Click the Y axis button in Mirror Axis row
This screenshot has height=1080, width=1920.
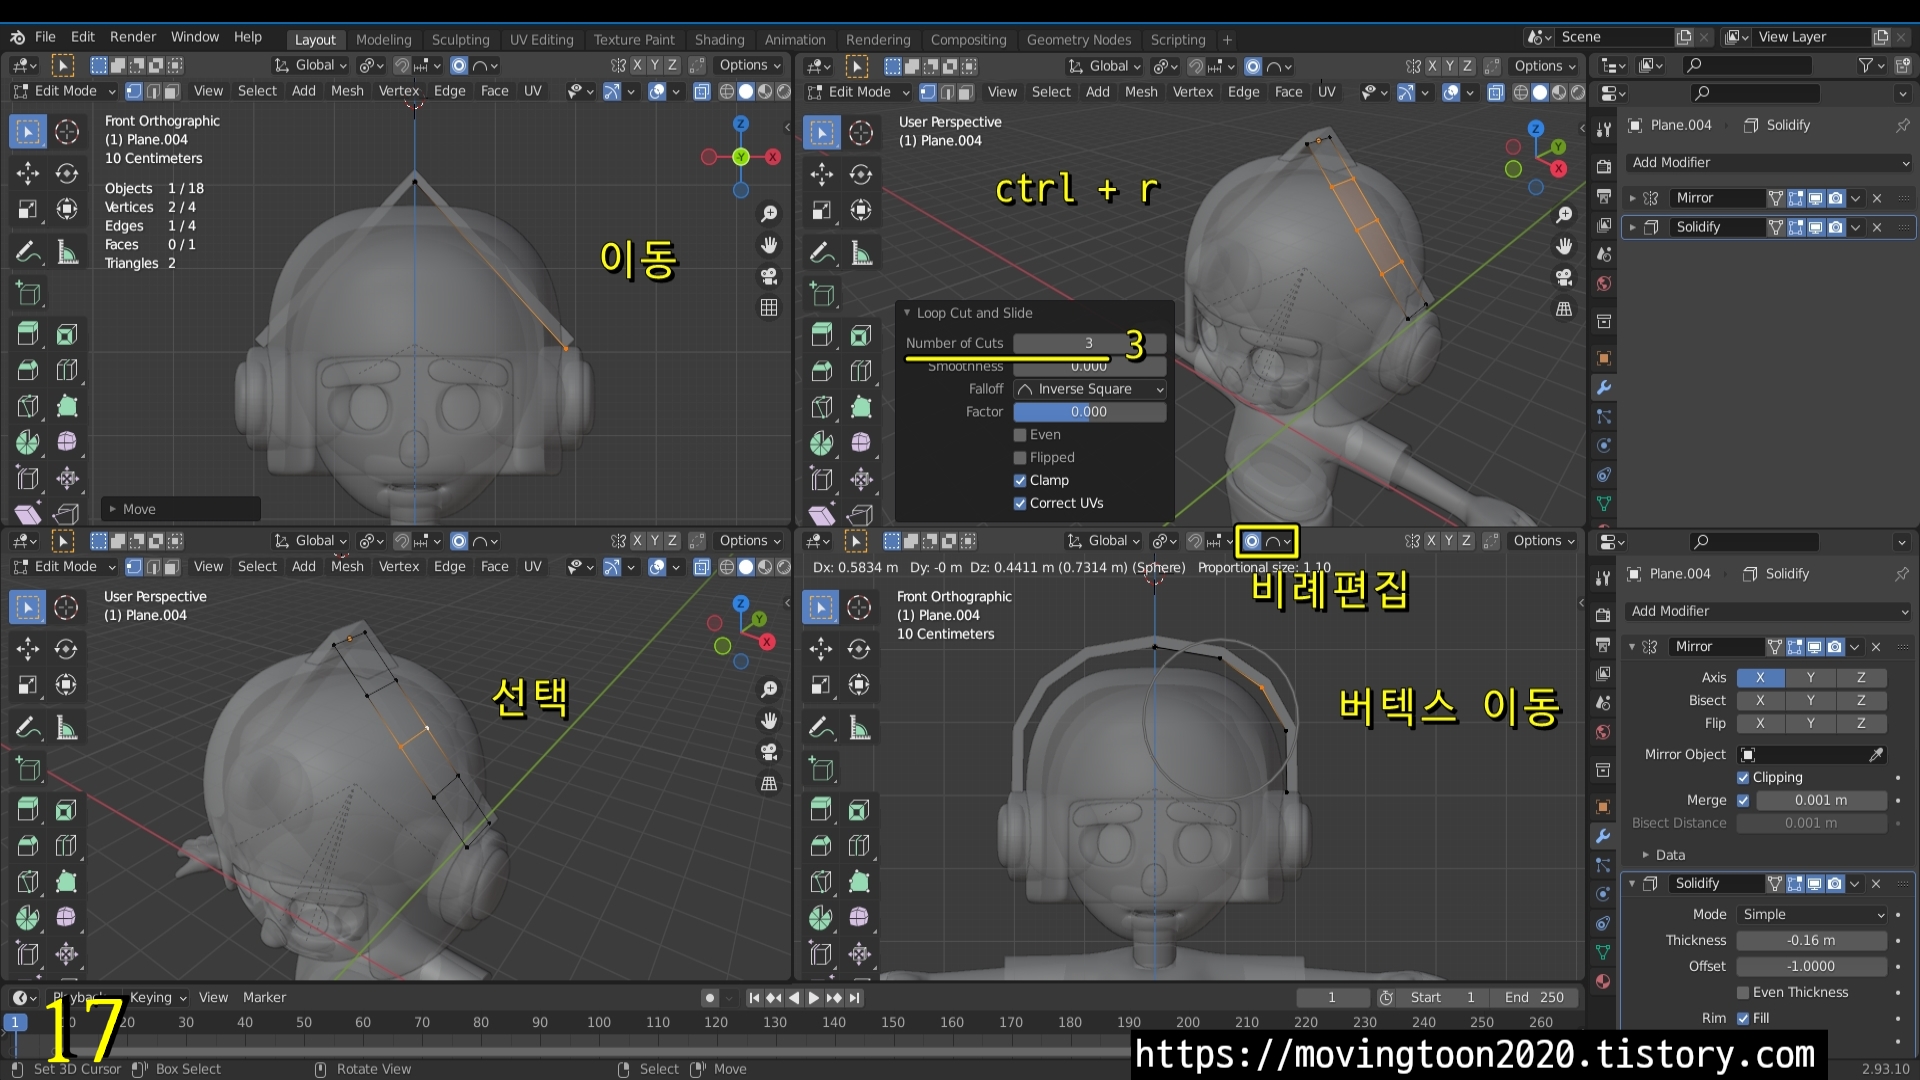pos(1810,678)
